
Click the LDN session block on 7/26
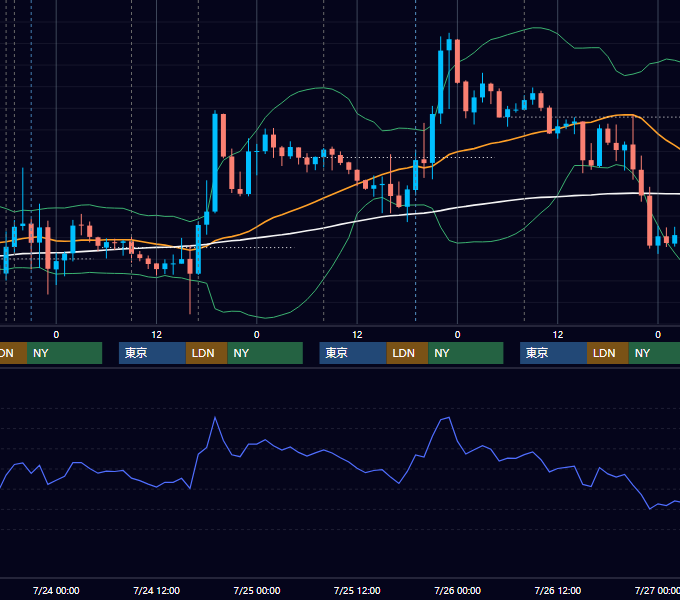point(608,353)
